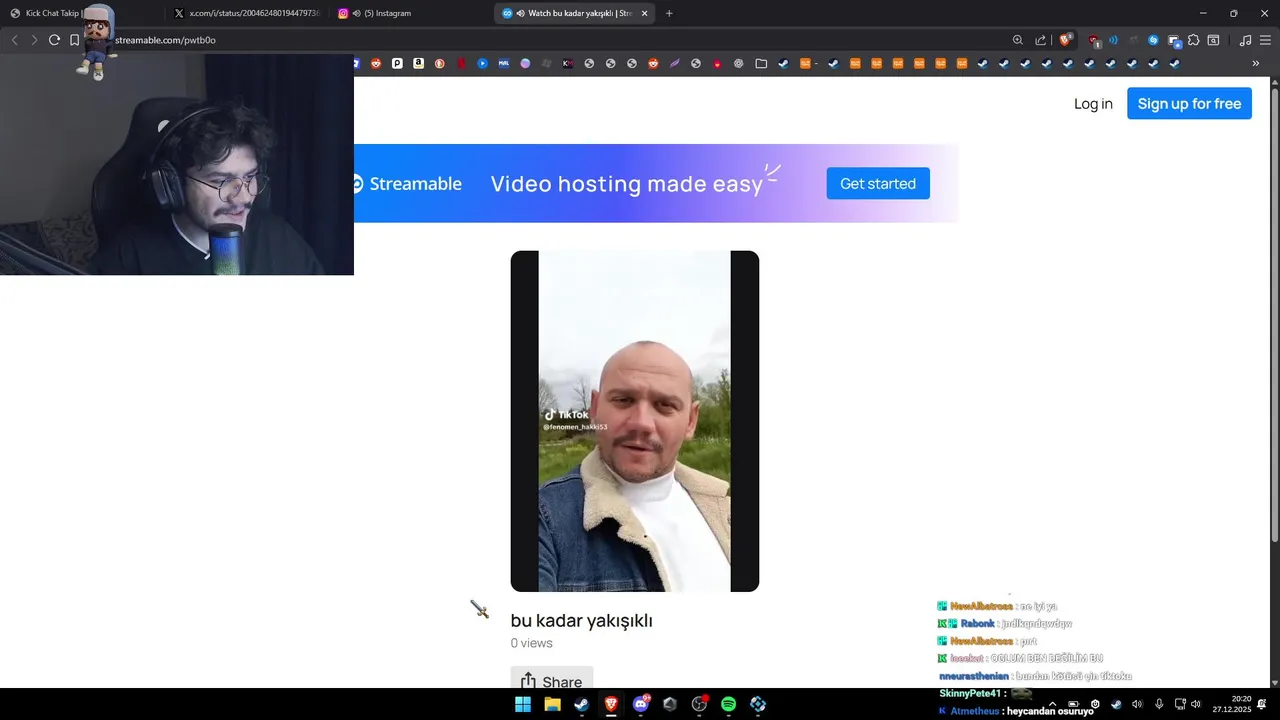Image resolution: width=1280 pixels, height=720 pixels.
Task: Open the Amazon bookmark icon
Action: click(x=418, y=63)
